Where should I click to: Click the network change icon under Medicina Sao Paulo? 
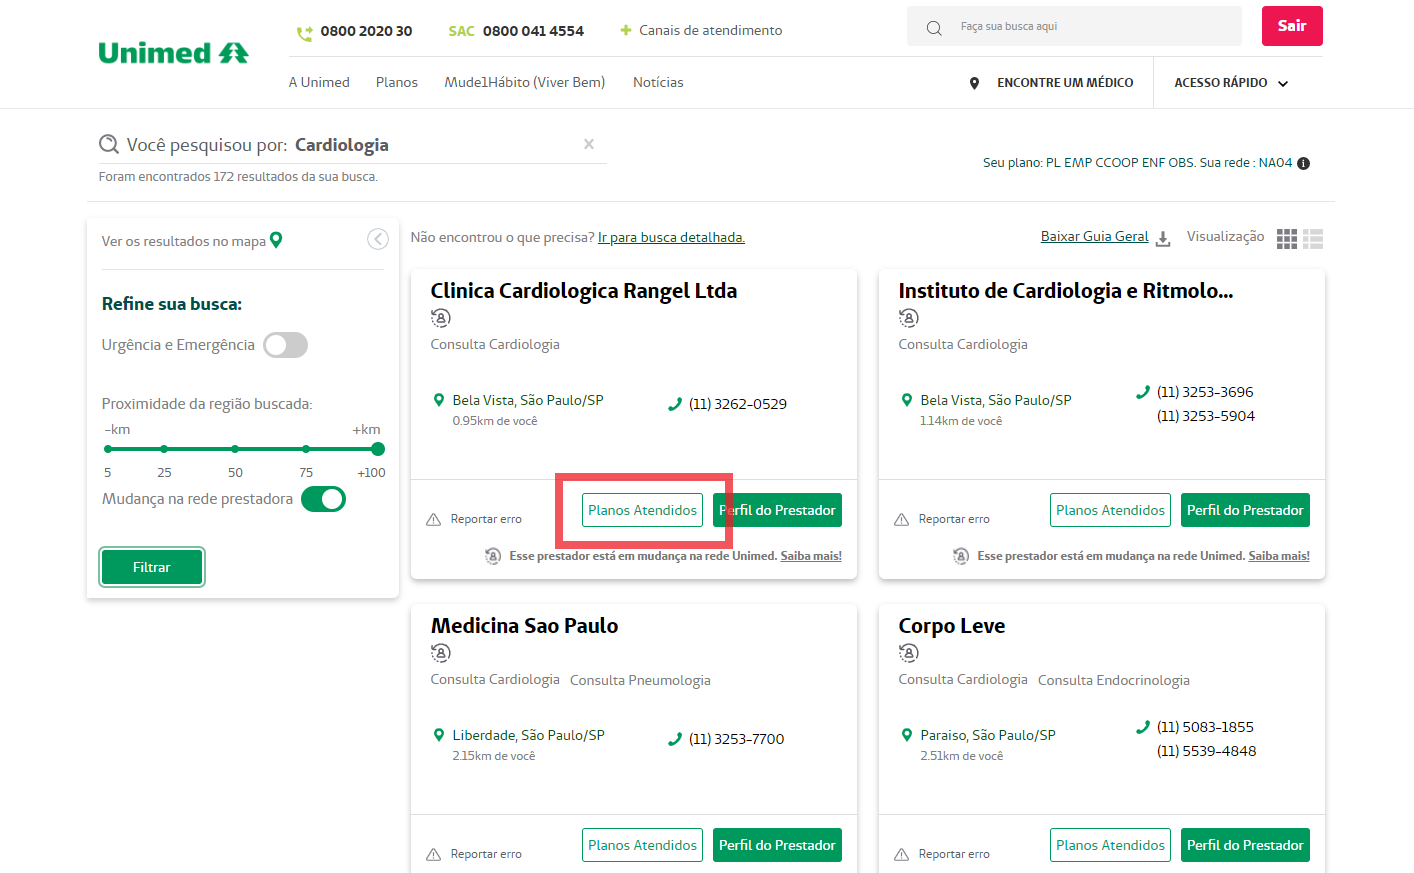tap(441, 653)
